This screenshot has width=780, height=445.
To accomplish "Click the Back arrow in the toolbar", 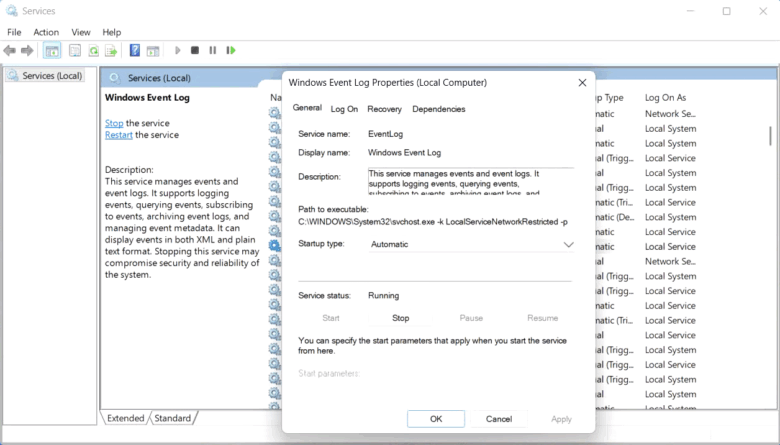I will pos(11,50).
